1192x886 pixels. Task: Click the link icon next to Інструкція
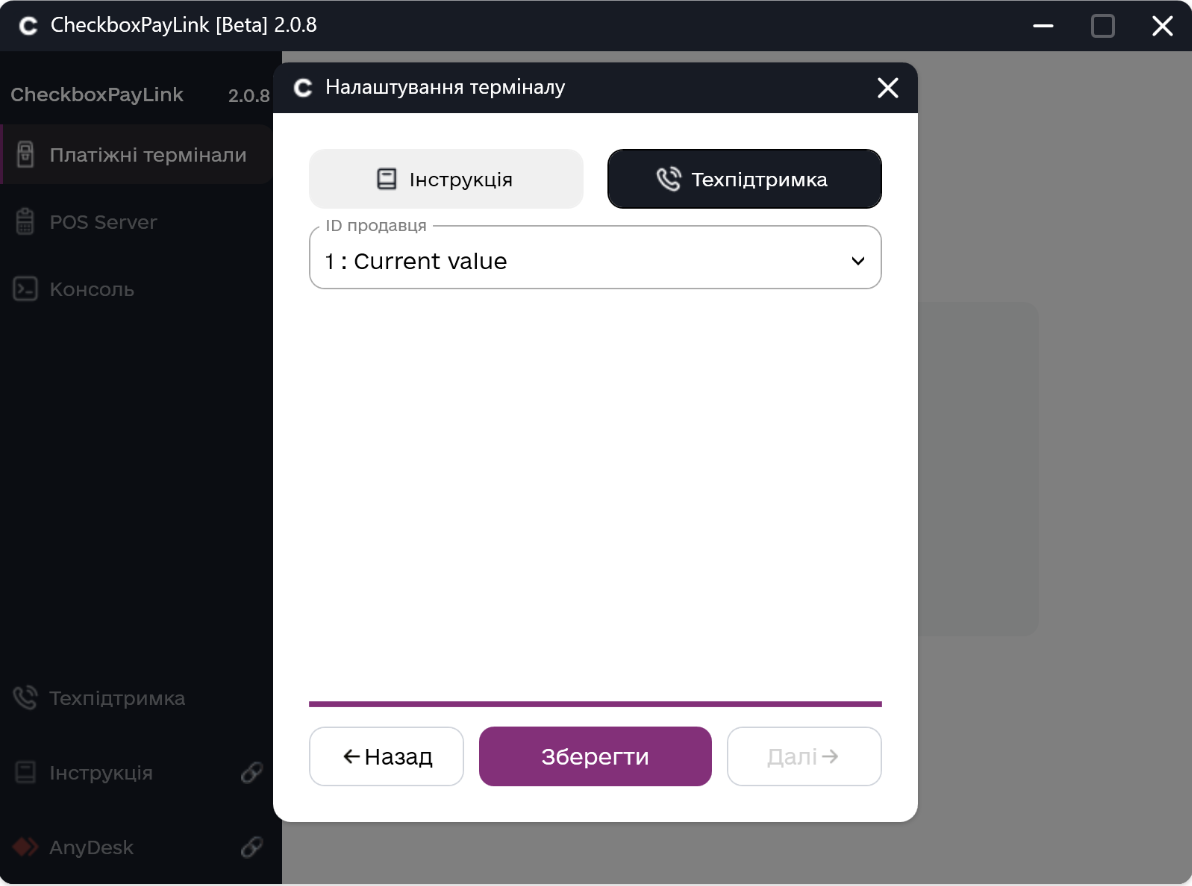tap(251, 773)
